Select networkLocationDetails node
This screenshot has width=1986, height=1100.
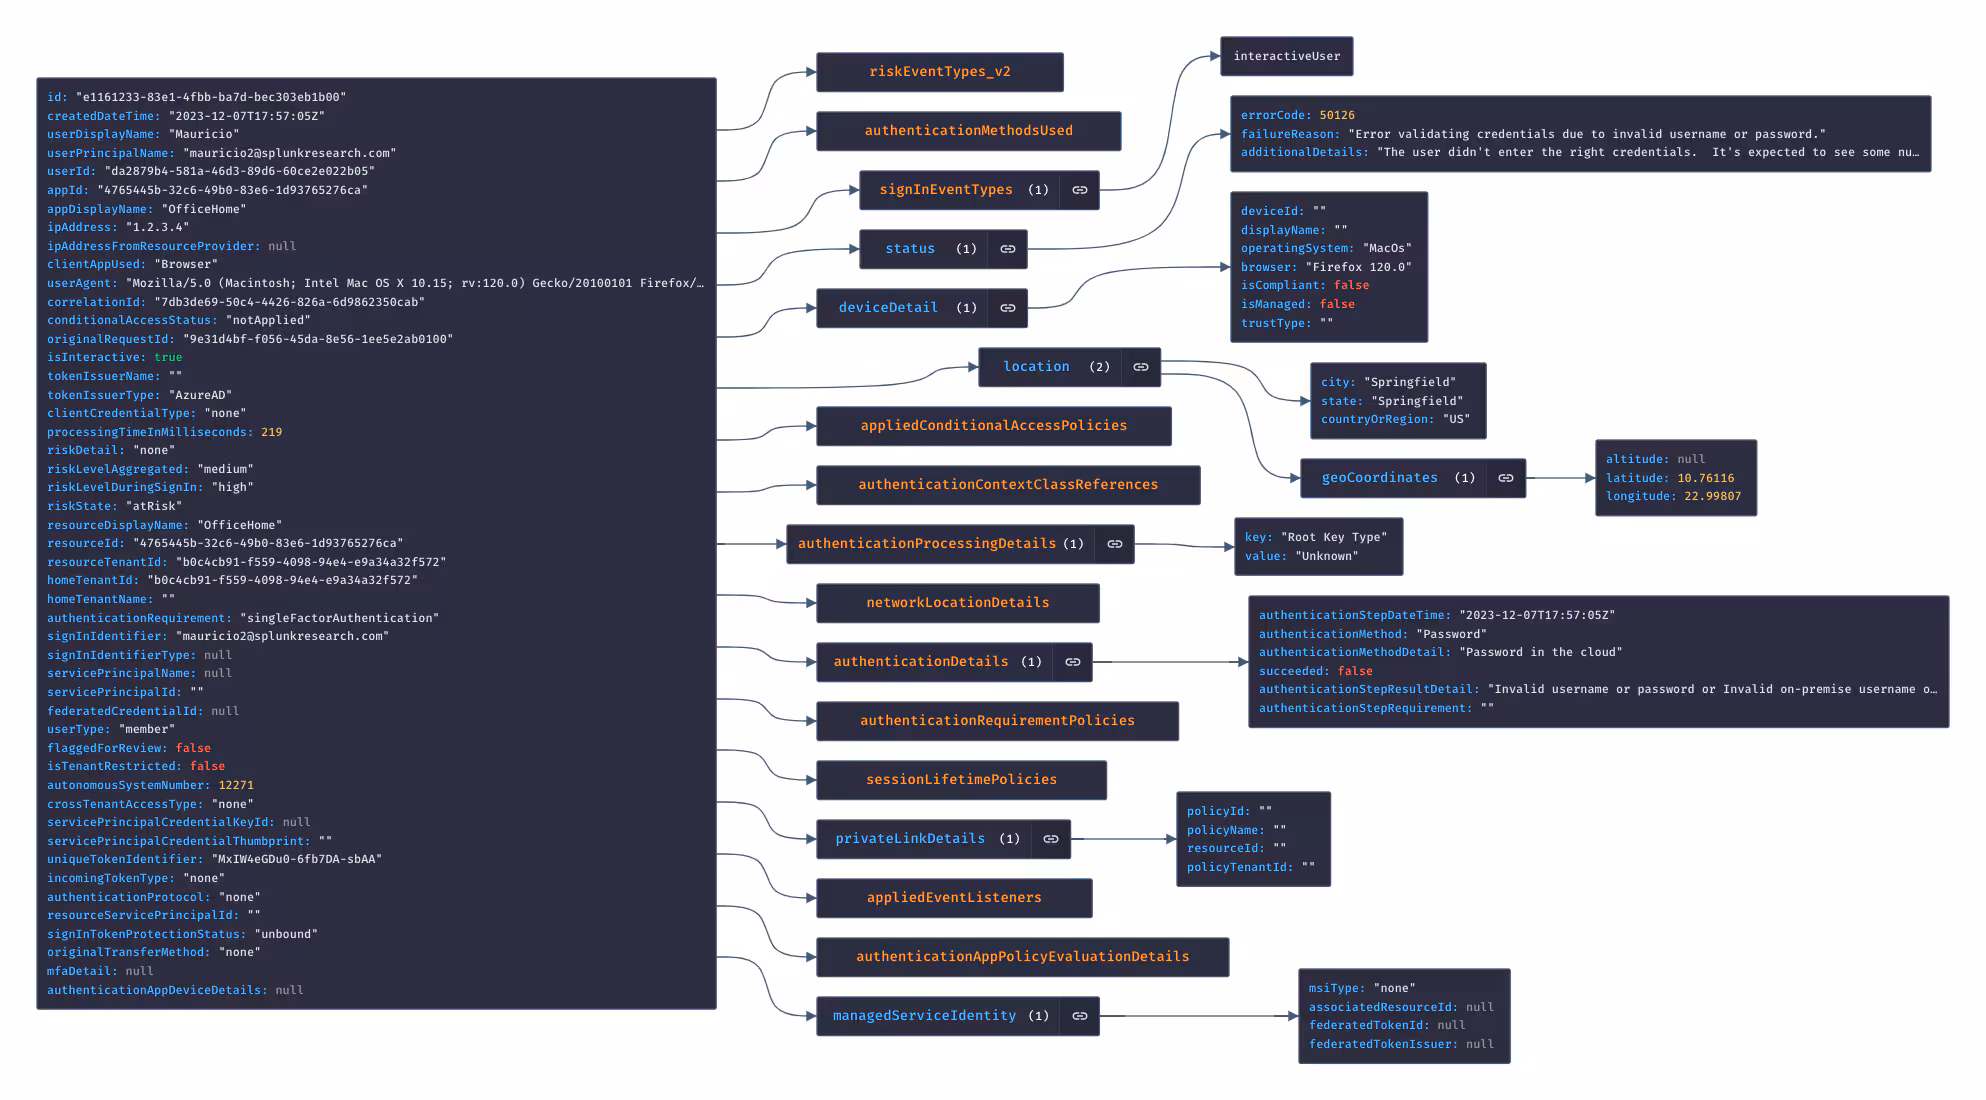(957, 603)
